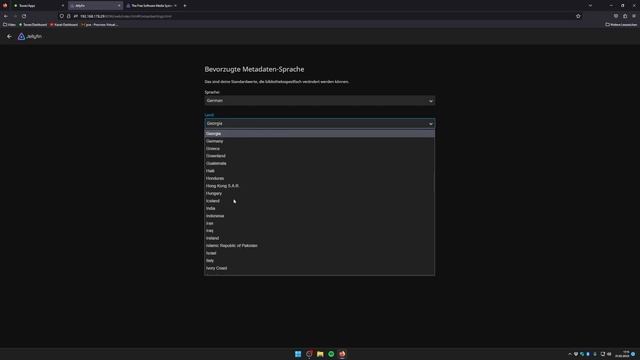Screen dimensions: 640x360
Task: Switch to The Free Software Media System tab
Action: [x=152, y=6]
